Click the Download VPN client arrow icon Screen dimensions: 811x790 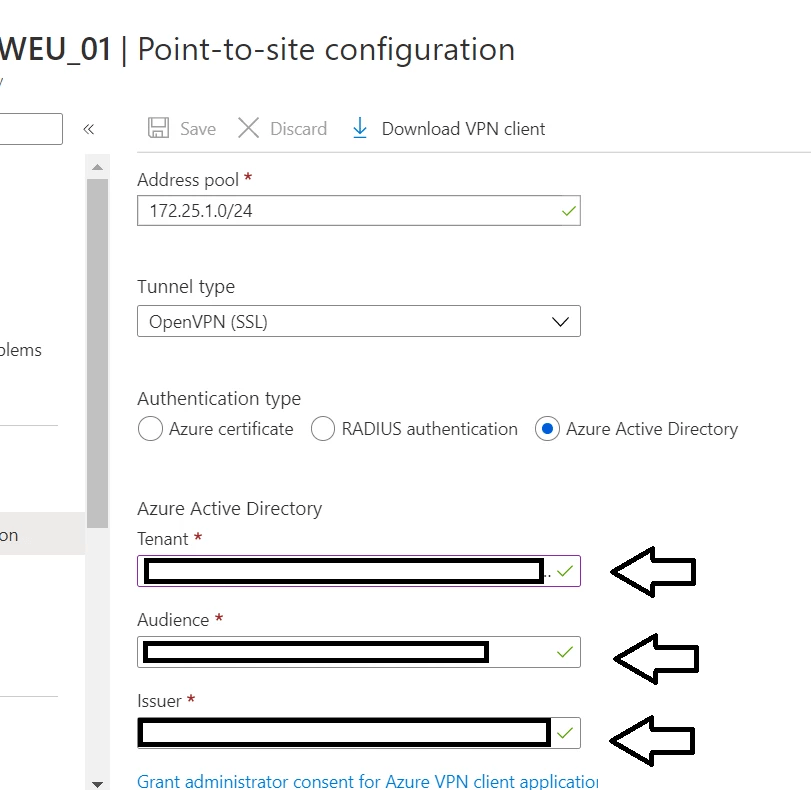[359, 128]
